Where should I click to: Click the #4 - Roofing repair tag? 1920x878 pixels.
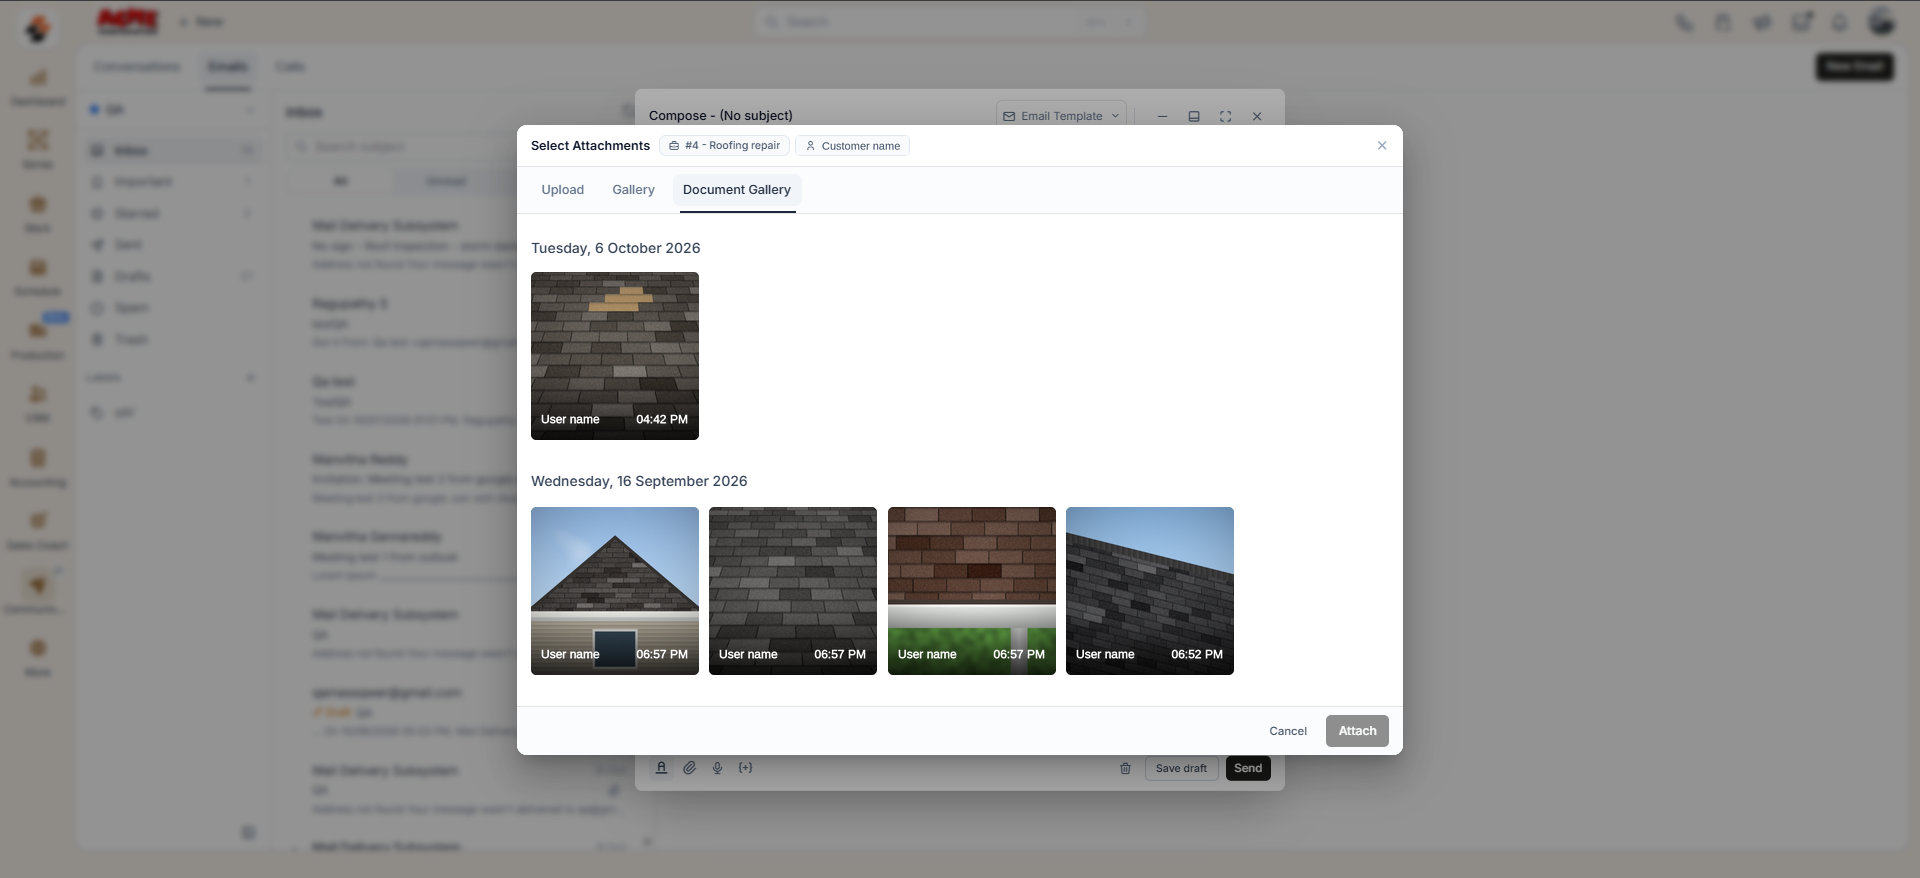pyautogui.click(x=724, y=146)
